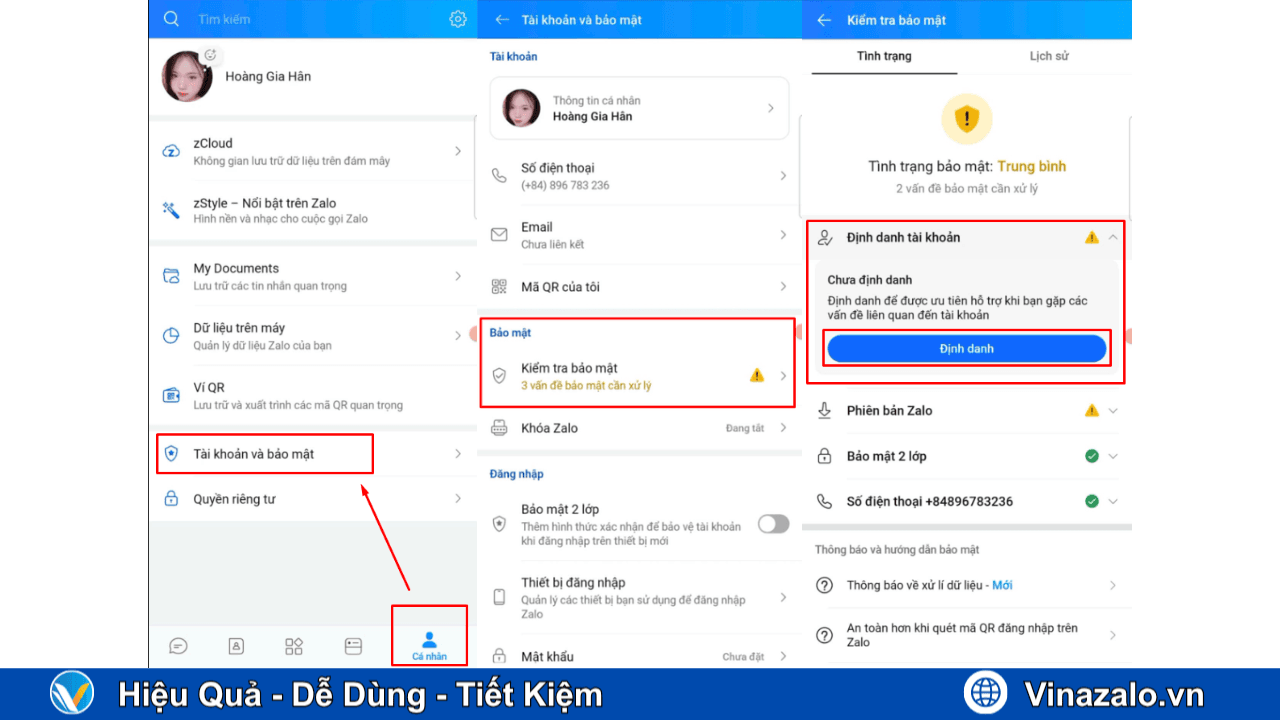Collapse the Định danh tài khoản section
The height and width of the screenshot is (720, 1280).
coord(1115,237)
